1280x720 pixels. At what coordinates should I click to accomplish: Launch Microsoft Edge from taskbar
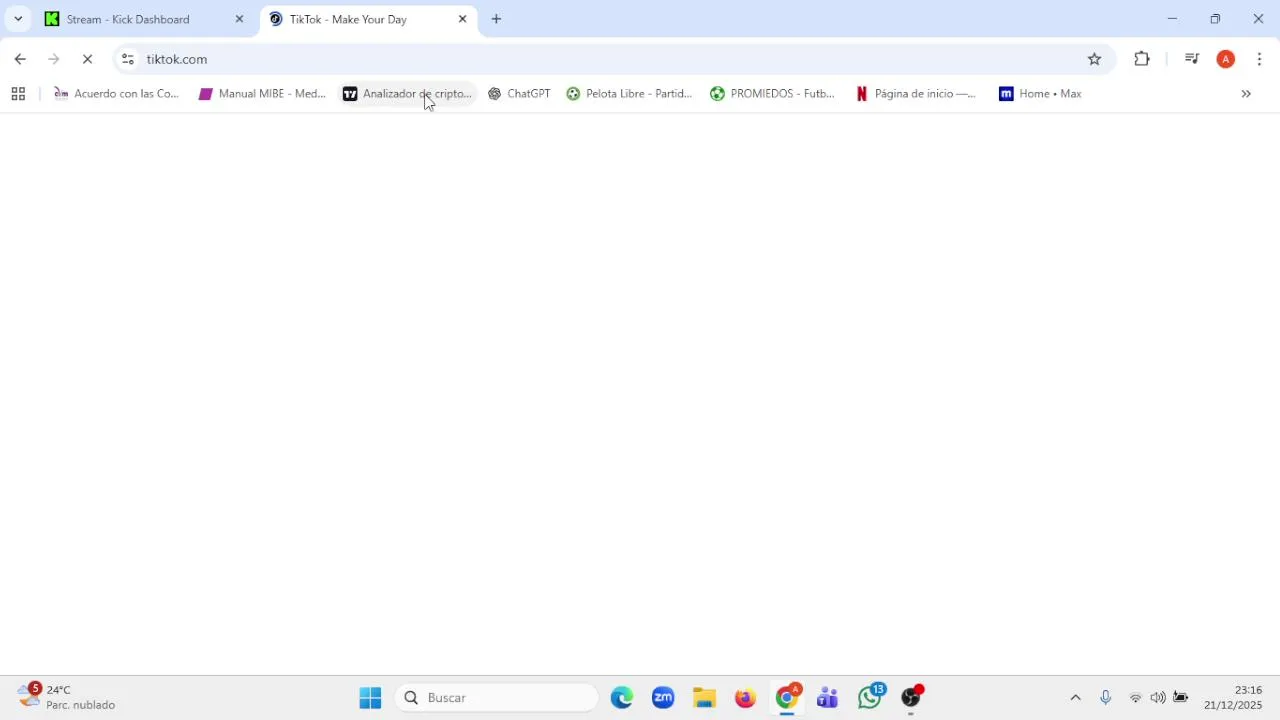[622, 698]
